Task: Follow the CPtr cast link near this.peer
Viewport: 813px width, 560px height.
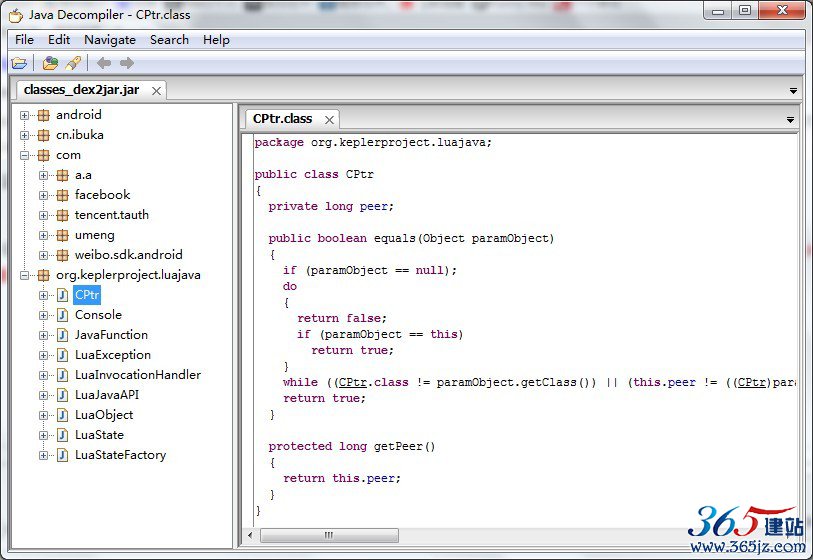Action: coord(752,383)
